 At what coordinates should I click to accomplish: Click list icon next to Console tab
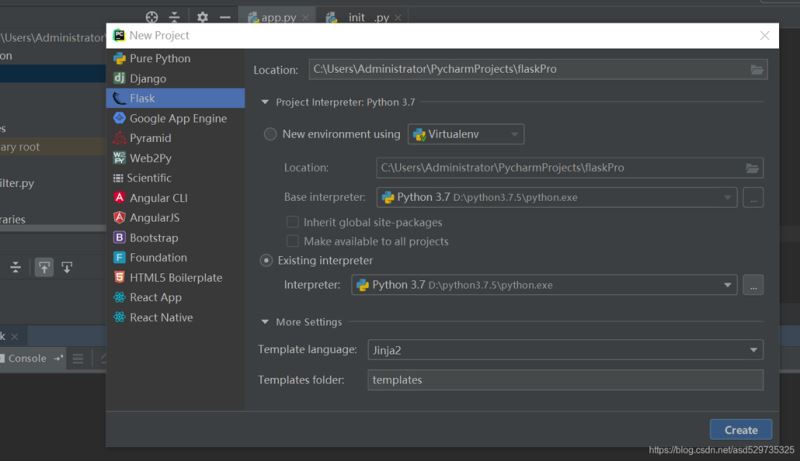click(78, 359)
